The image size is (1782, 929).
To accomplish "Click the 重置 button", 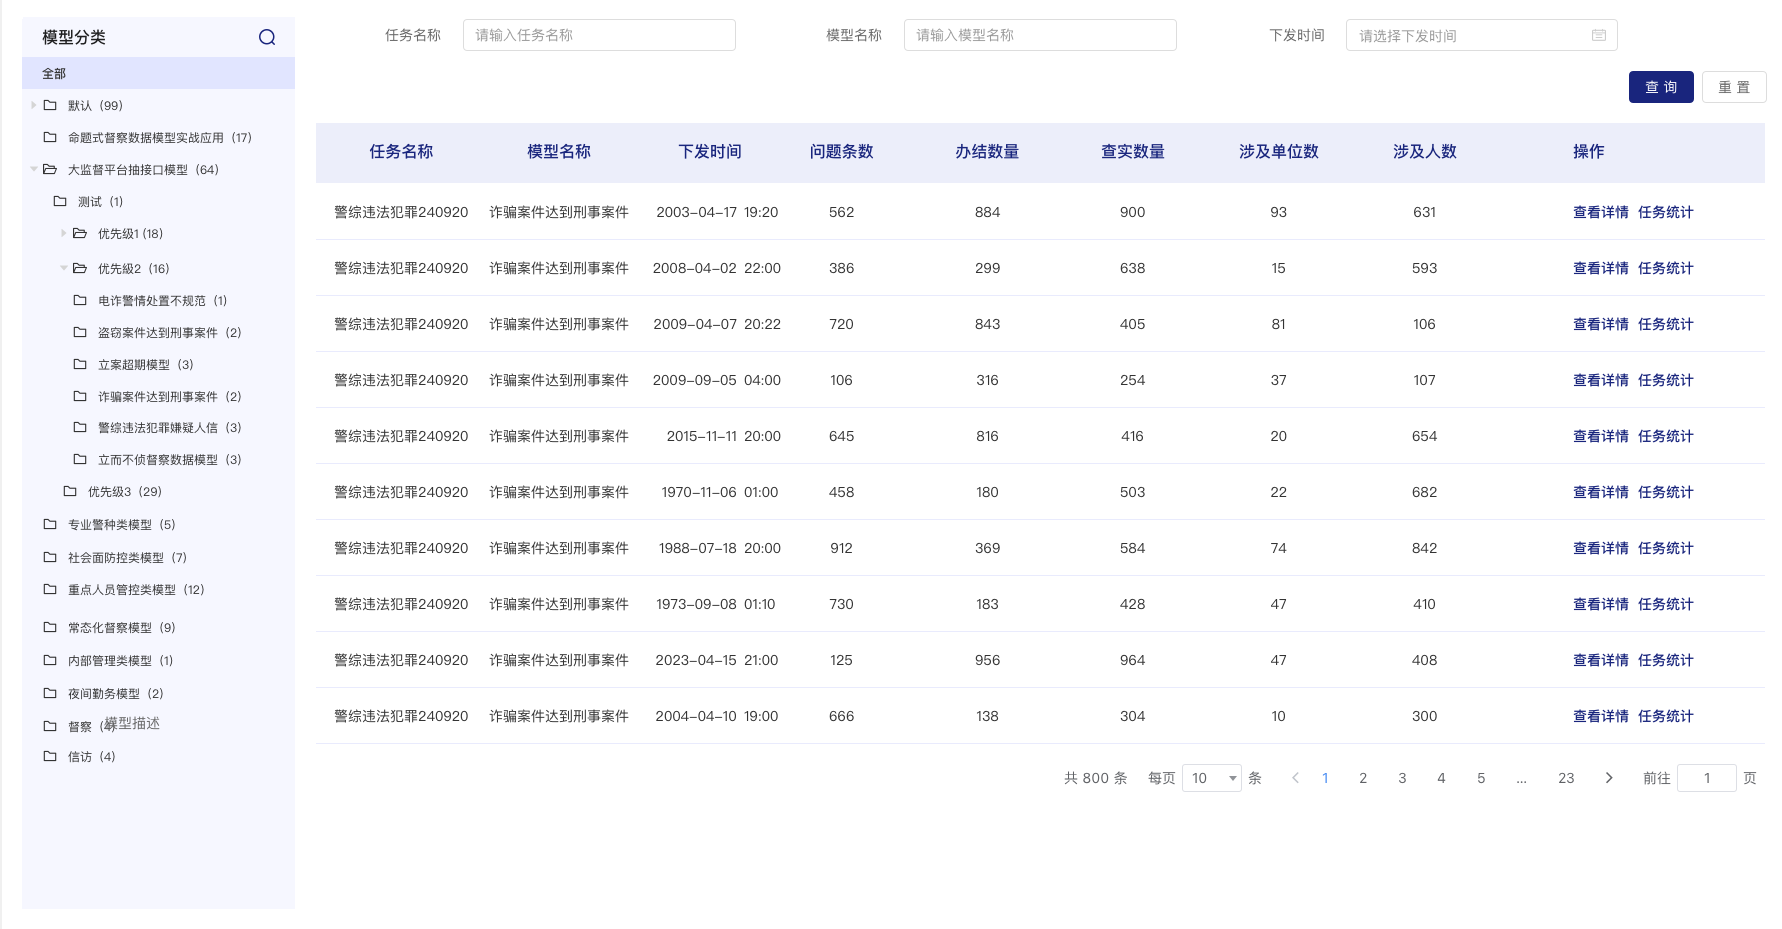I will click(x=1733, y=87).
